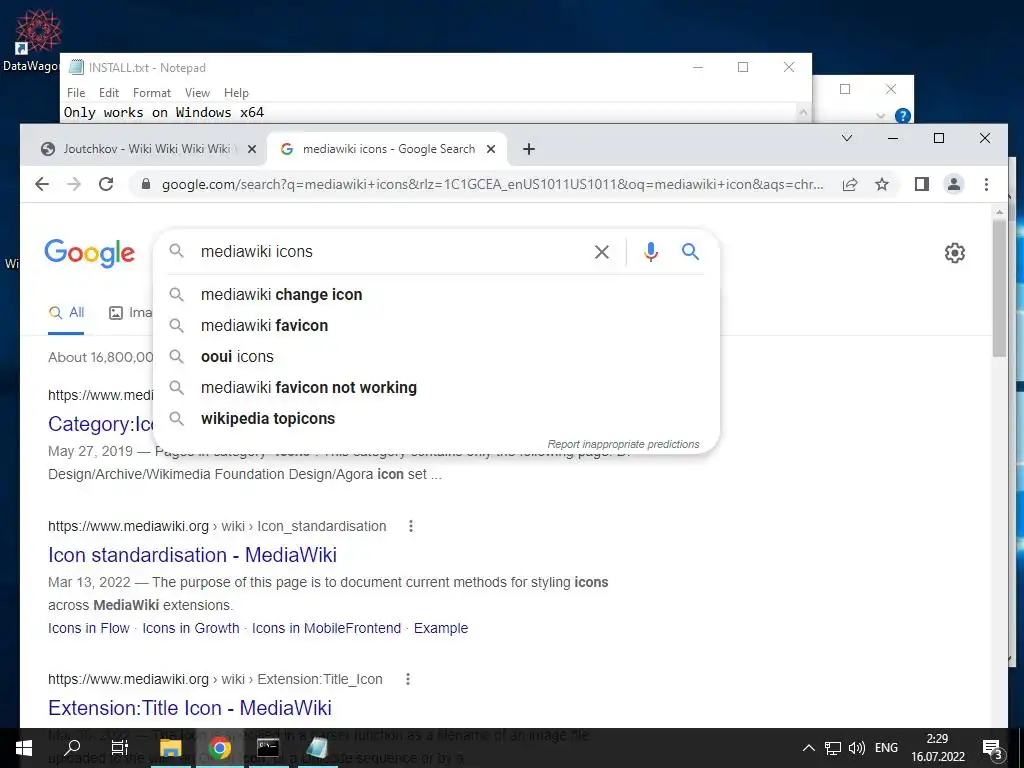This screenshot has height=768, width=1024.
Task: Click Chrome icon on the taskbar
Action: tap(219, 748)
